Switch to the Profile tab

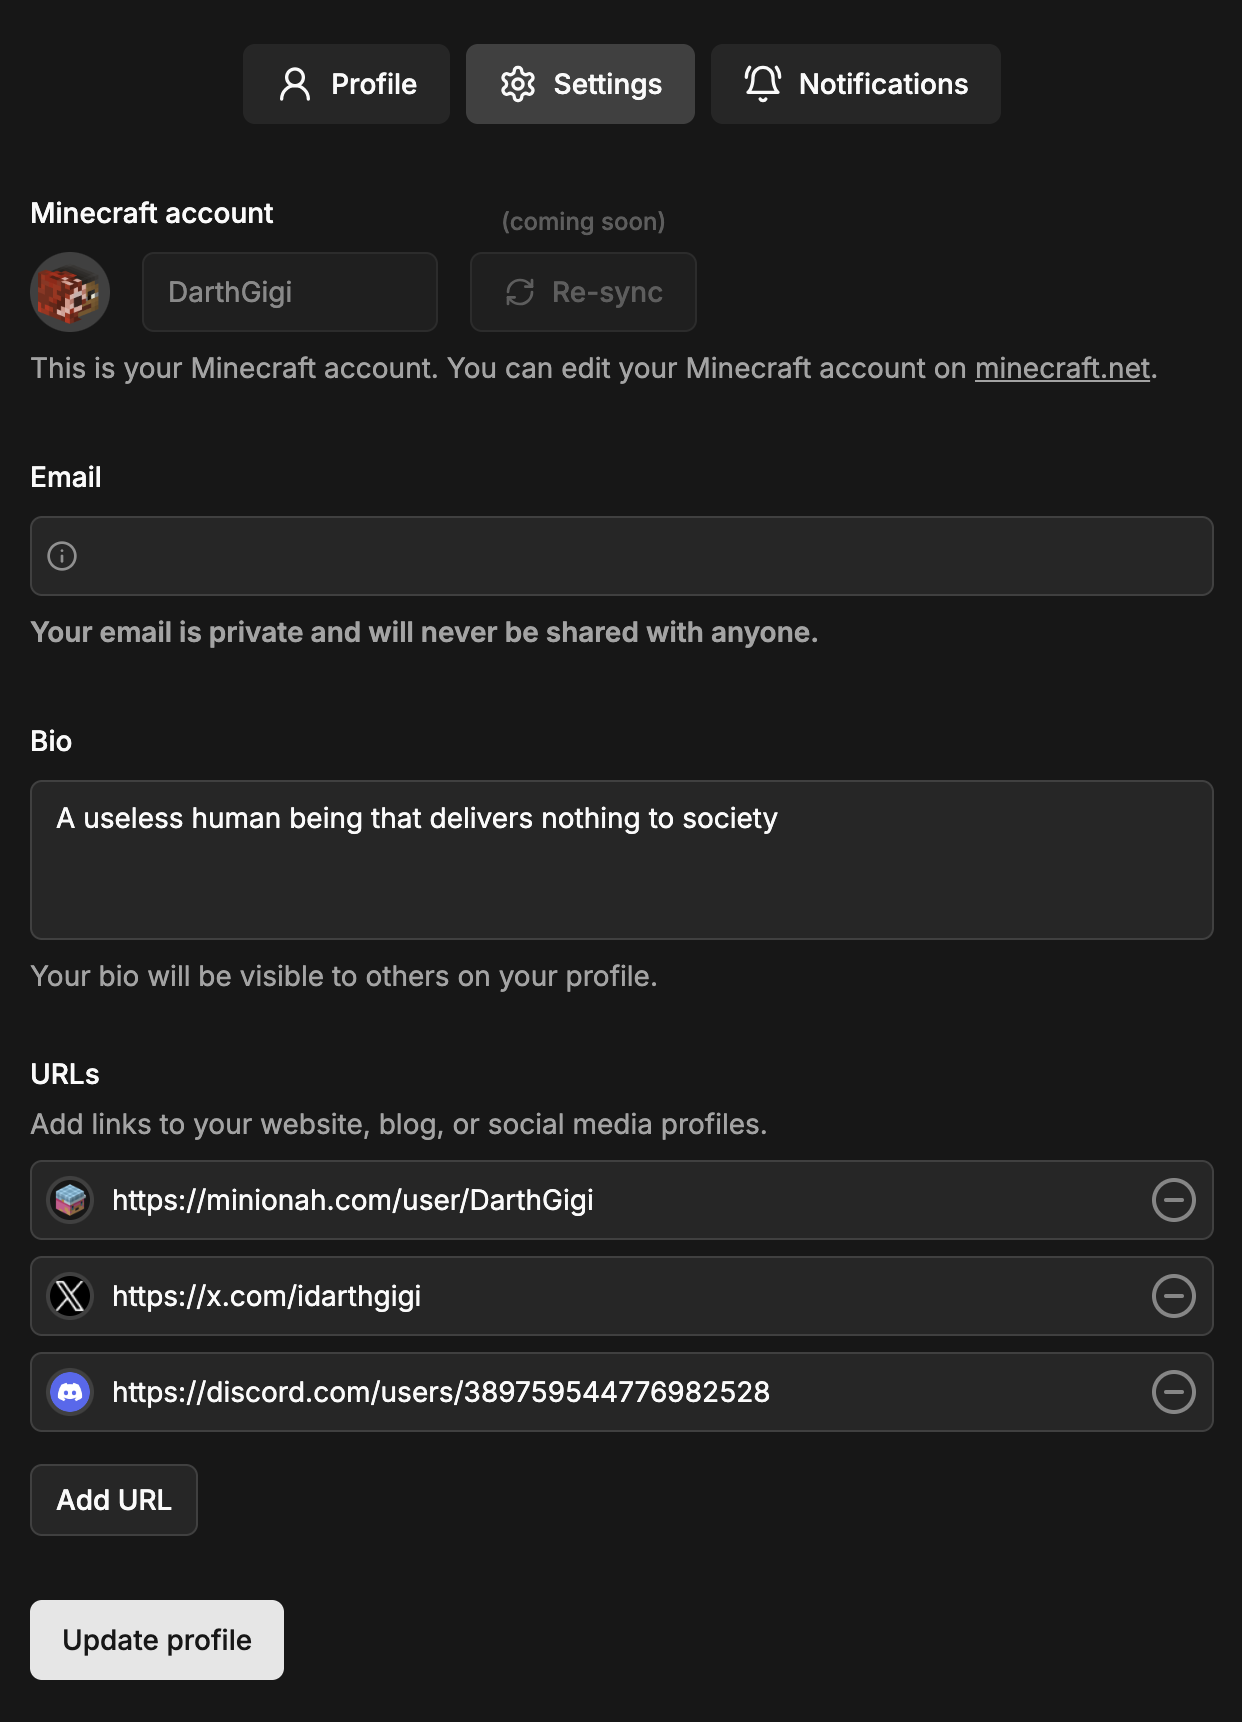(x=346, y=84)
